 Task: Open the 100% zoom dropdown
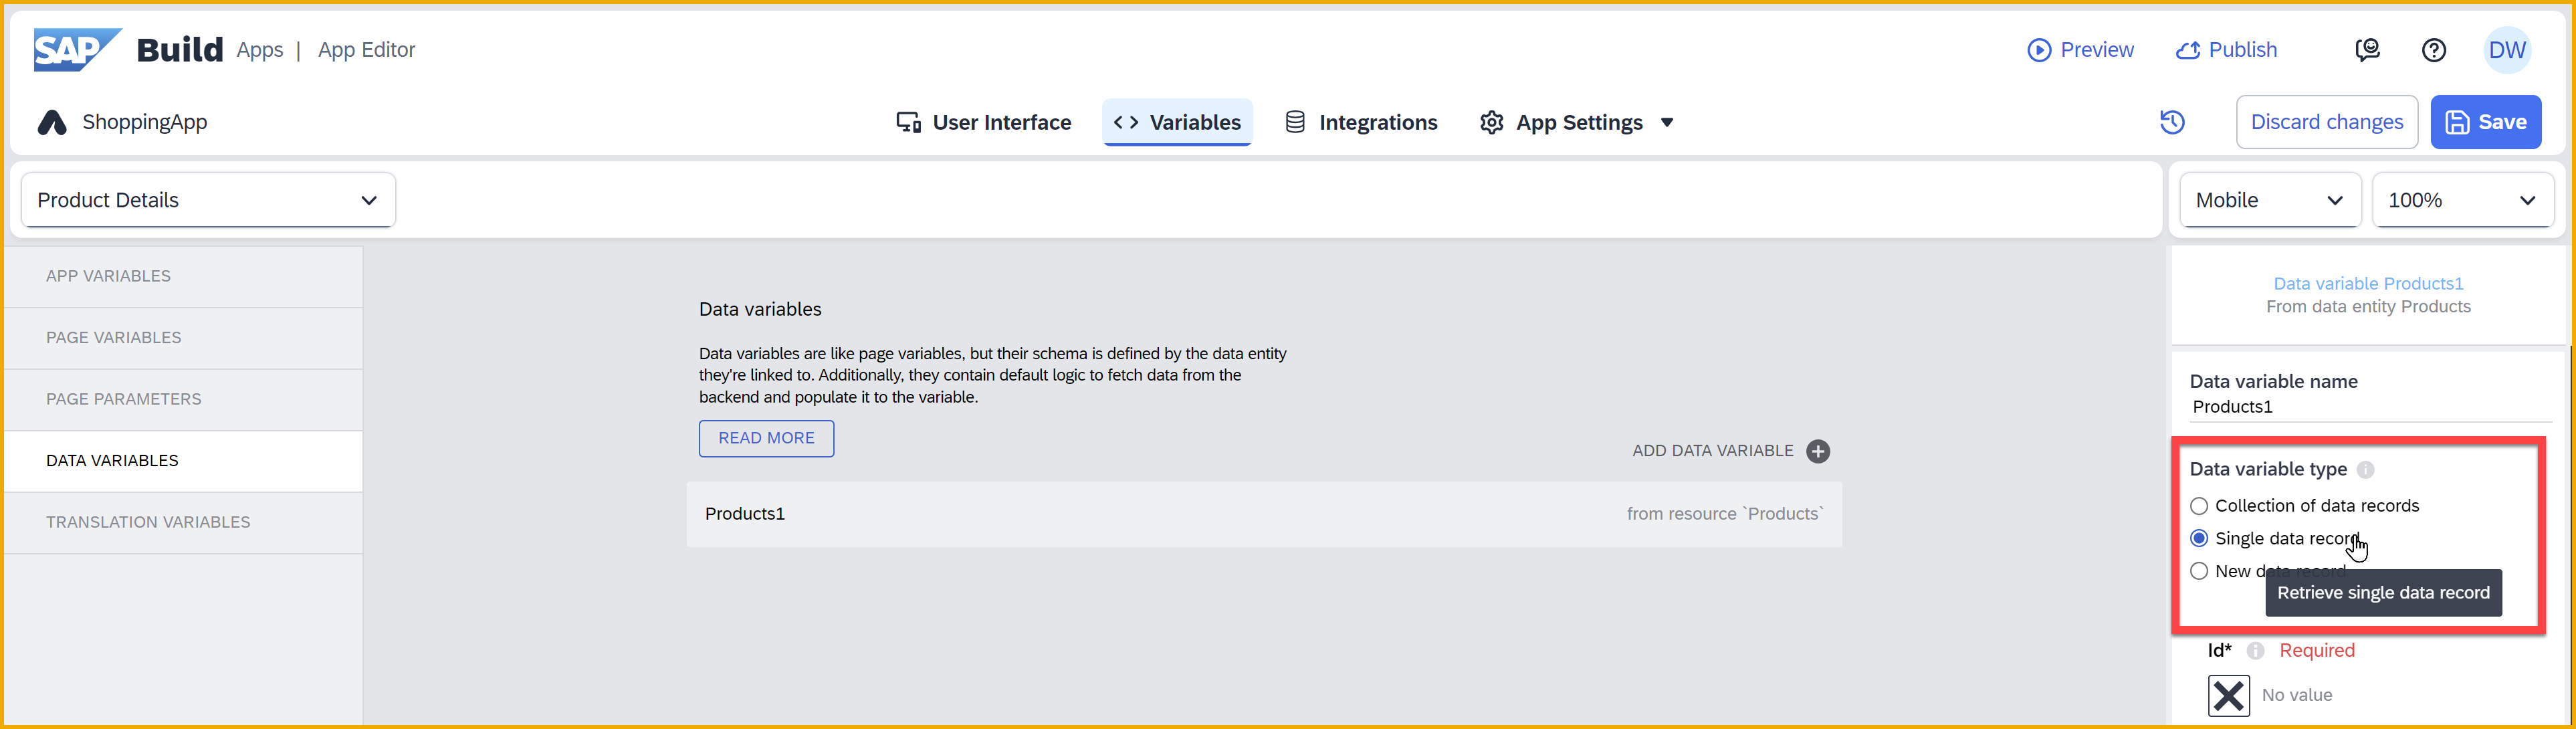[x=2463, y=200]
